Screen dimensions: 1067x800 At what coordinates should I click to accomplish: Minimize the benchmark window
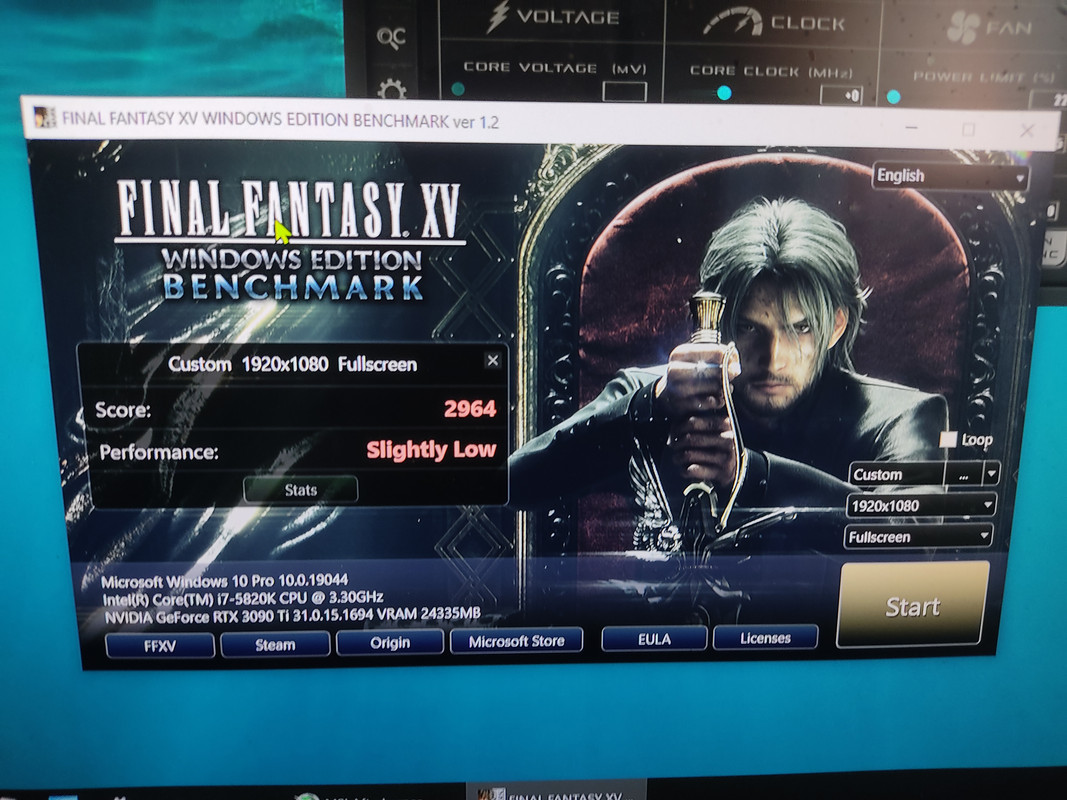pyautogui.click(x=912, y=128)
